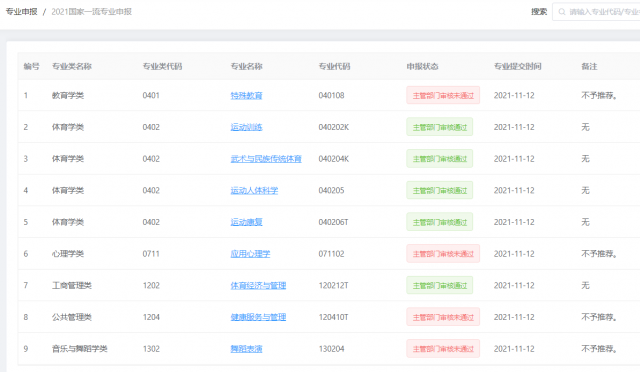The height and width of the screenshot is (372, 640).
Task: Click red status tag for 应用心理学 row
Action: 443,254
